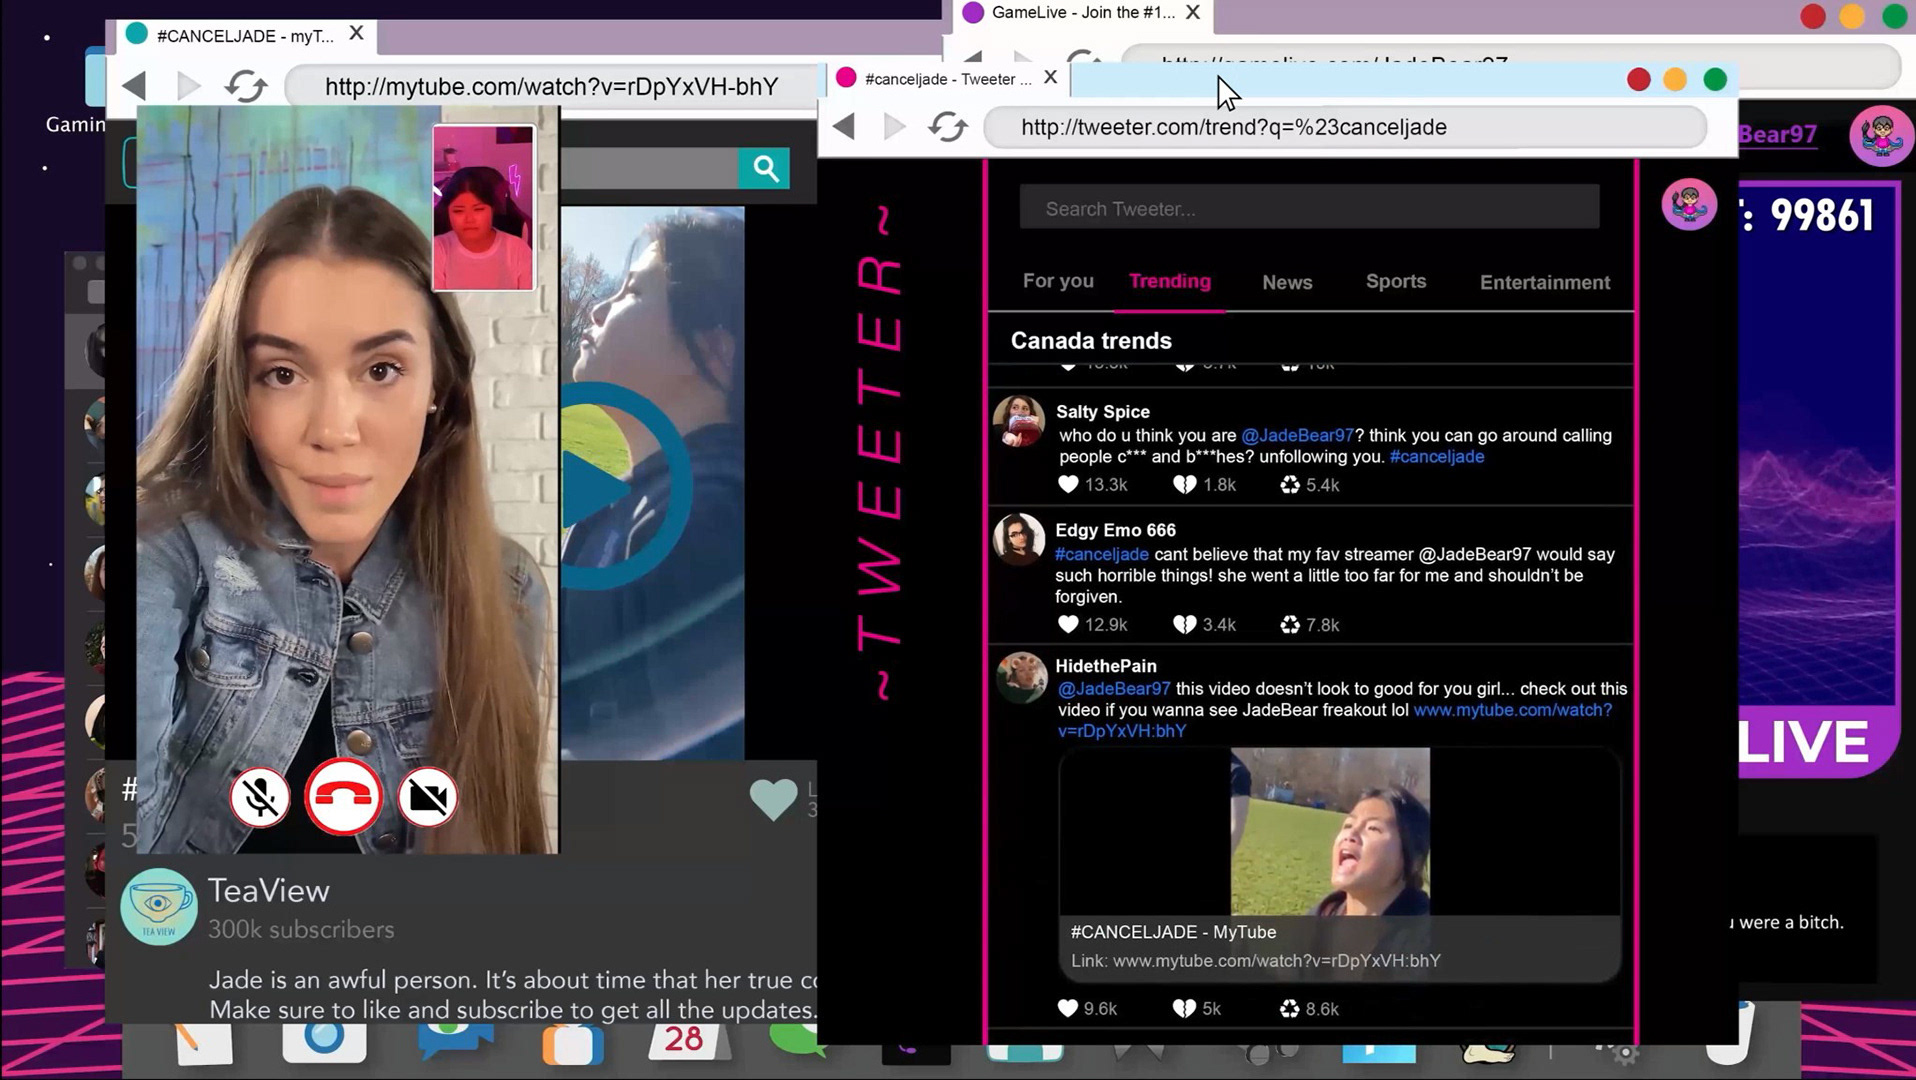Image resolution: width=1916 pixels, height=1080 pixels.
Task: Mute microphone in the video call
Action: point(260,797)
